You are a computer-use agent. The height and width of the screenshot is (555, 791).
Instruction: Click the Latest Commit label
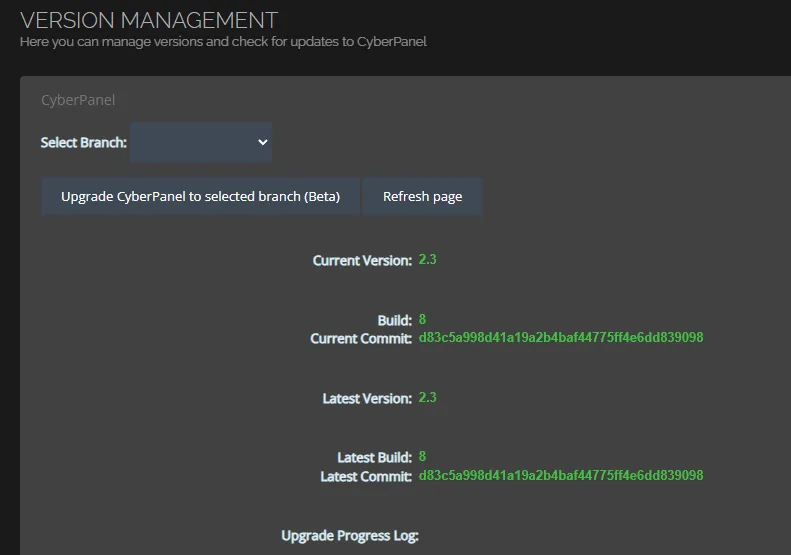366,476
